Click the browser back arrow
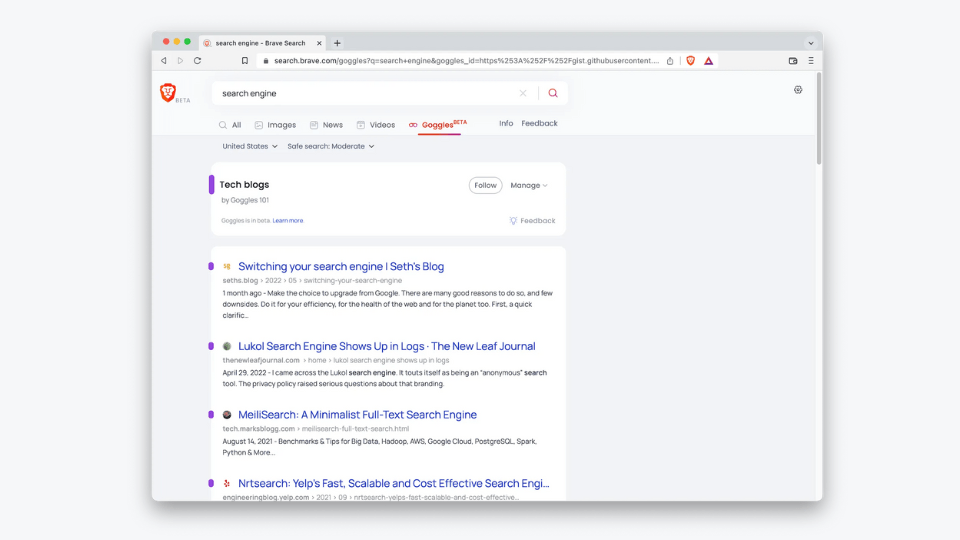 (x=163, y=61)
